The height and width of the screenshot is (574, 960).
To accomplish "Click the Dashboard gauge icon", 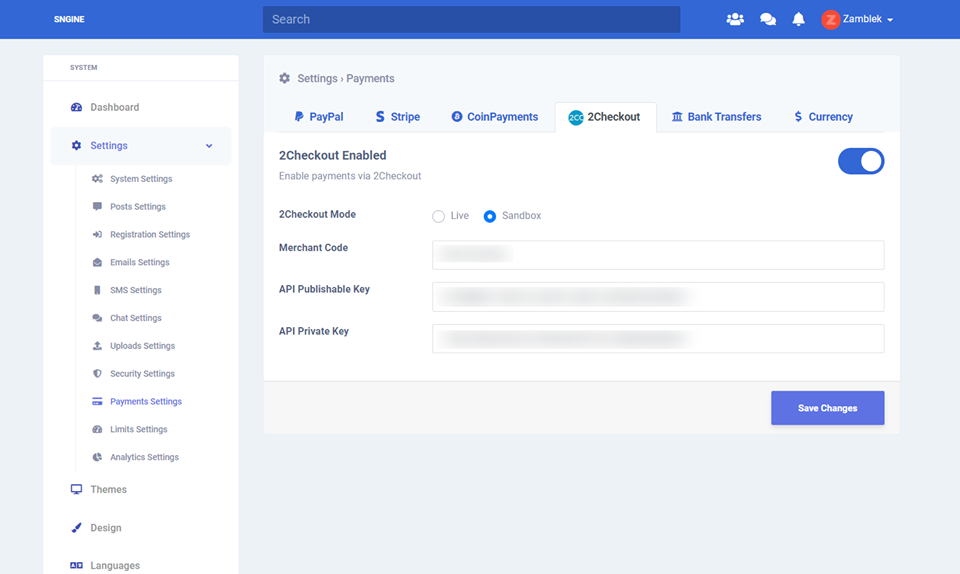I will click(77, 107).
